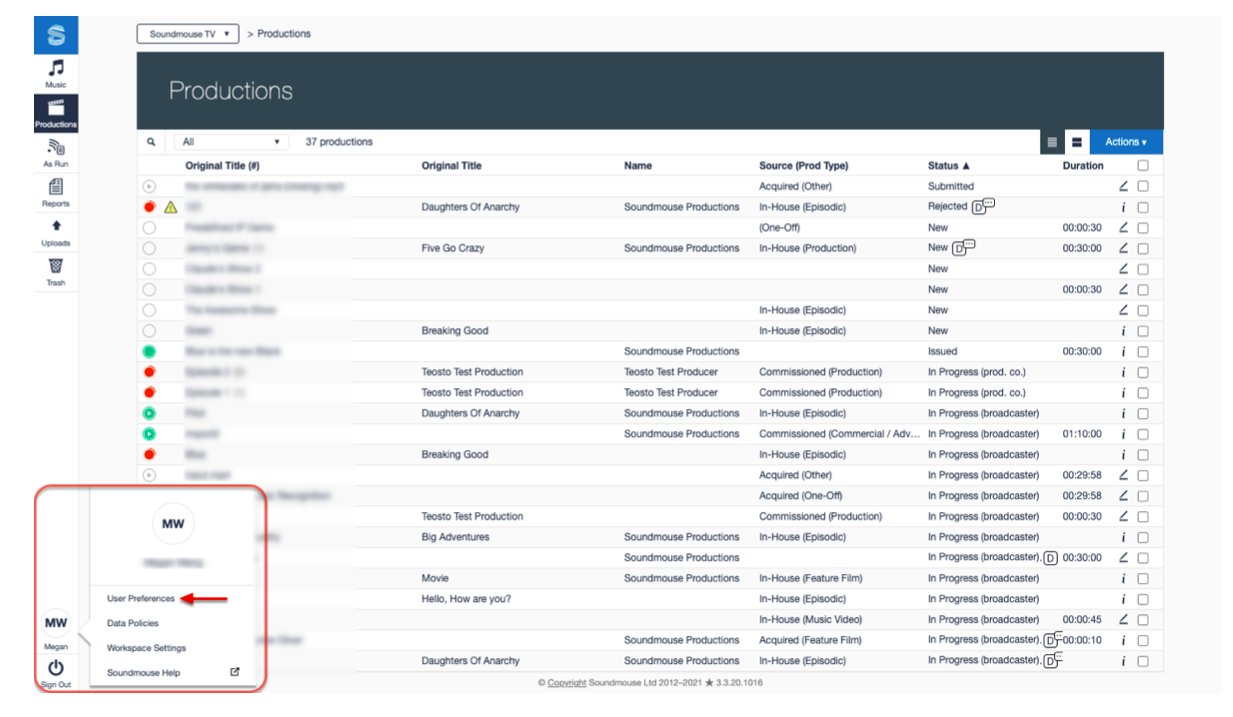Open the Music section in the sidebar
Screen dimensions: 1233x717
tap(56, 74)
